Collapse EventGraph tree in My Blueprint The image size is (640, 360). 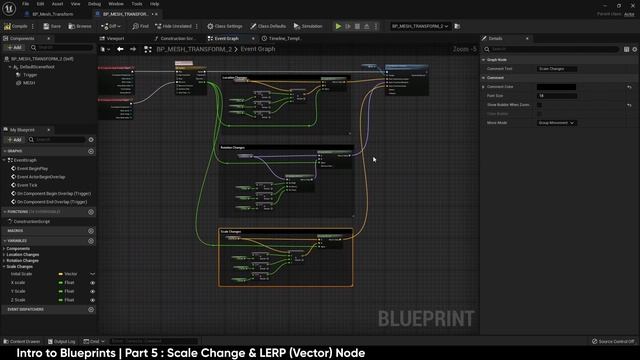tap(4, 160)
